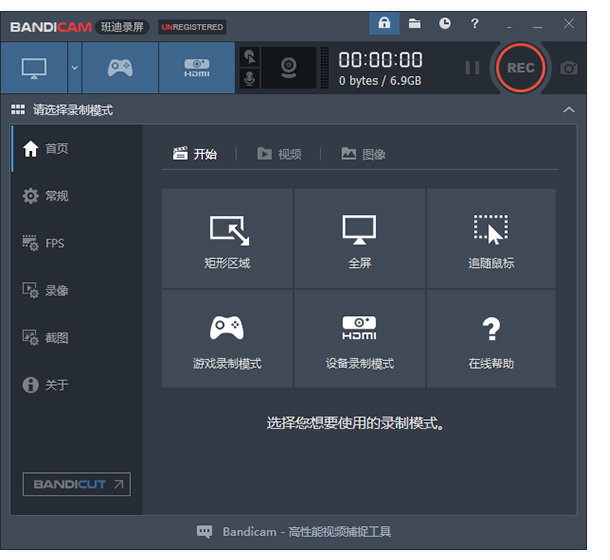Switch to the 图像 tab

pyautogui.click(x=363, y=154)
